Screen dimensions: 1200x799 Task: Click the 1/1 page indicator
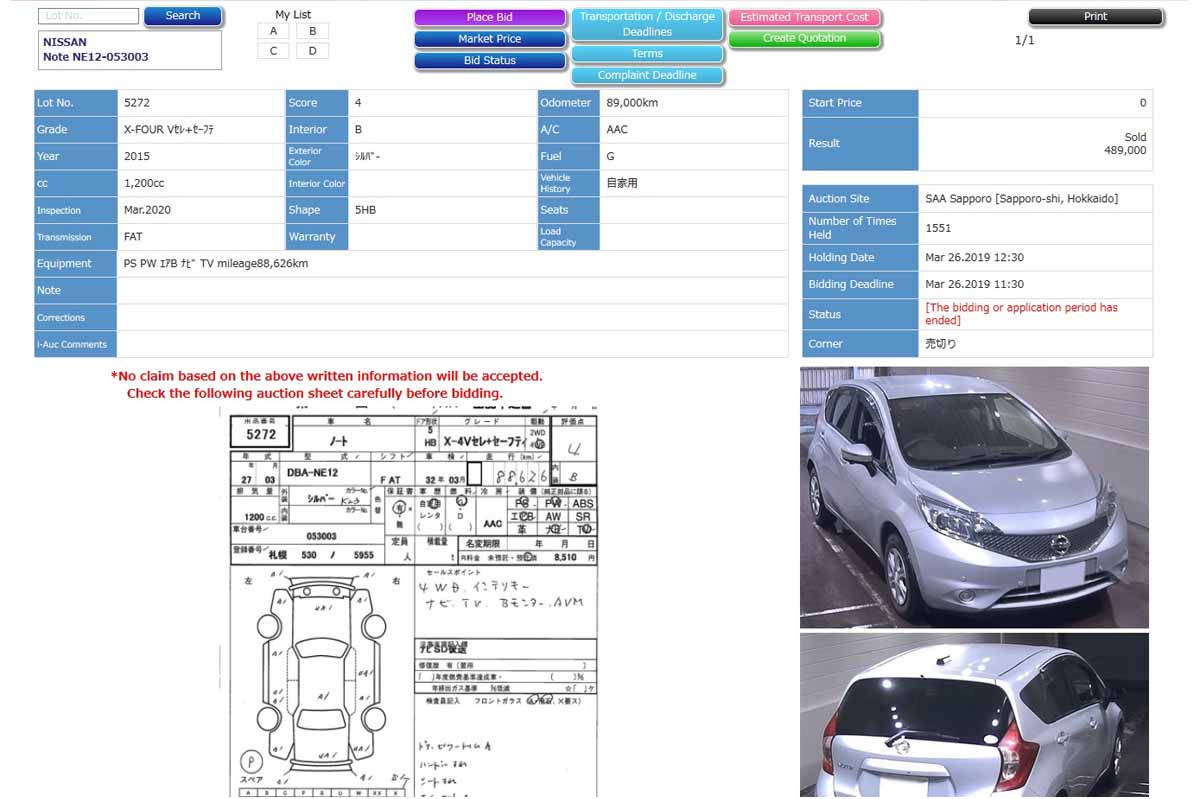pos(1025,41)
